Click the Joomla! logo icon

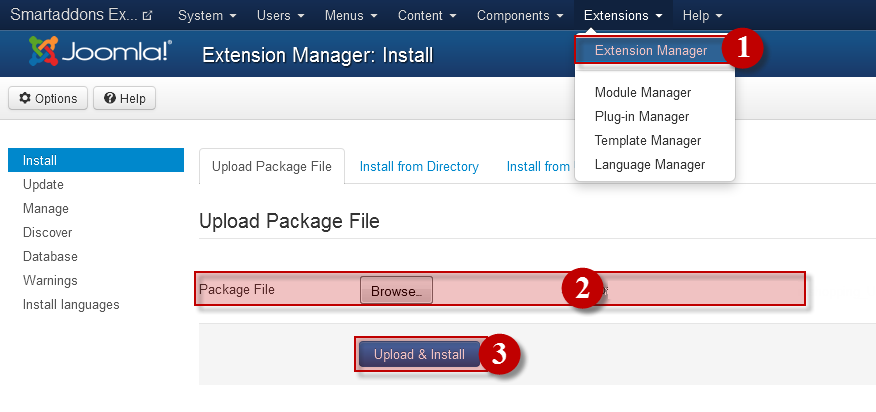[44, 51]
